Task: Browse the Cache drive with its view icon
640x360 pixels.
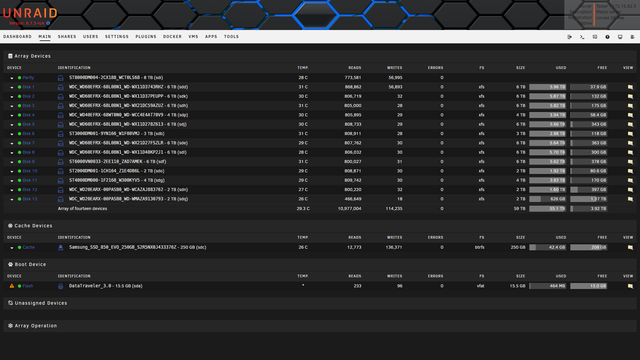Action: click(x=630, y=247)
